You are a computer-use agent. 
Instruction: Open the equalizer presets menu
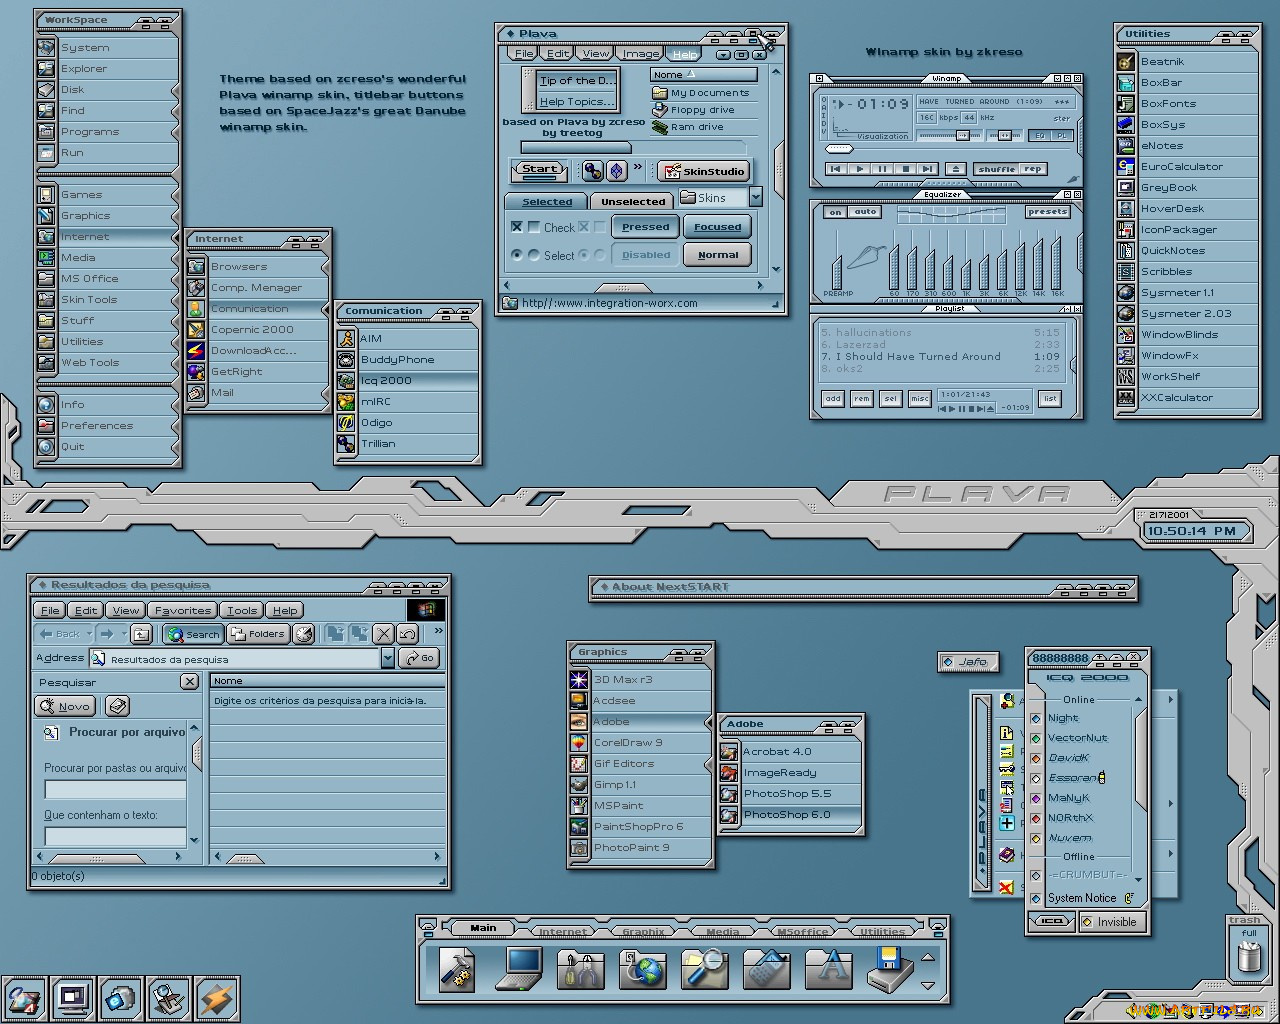[x=1047, y=212]
